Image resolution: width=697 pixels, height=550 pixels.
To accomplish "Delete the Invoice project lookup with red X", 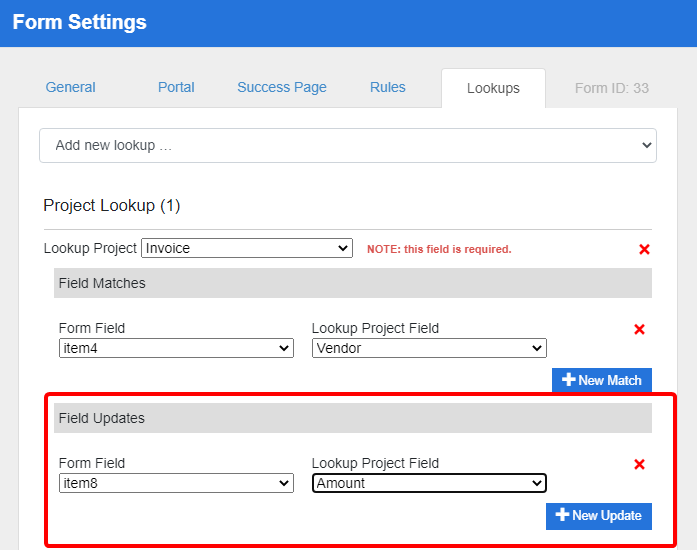I will 644,249.
